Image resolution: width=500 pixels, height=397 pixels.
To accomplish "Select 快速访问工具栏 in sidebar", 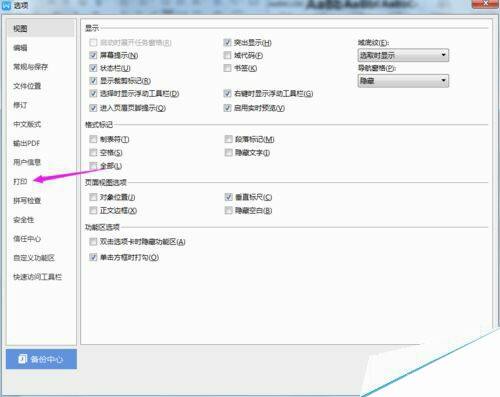I will (37, 277).
